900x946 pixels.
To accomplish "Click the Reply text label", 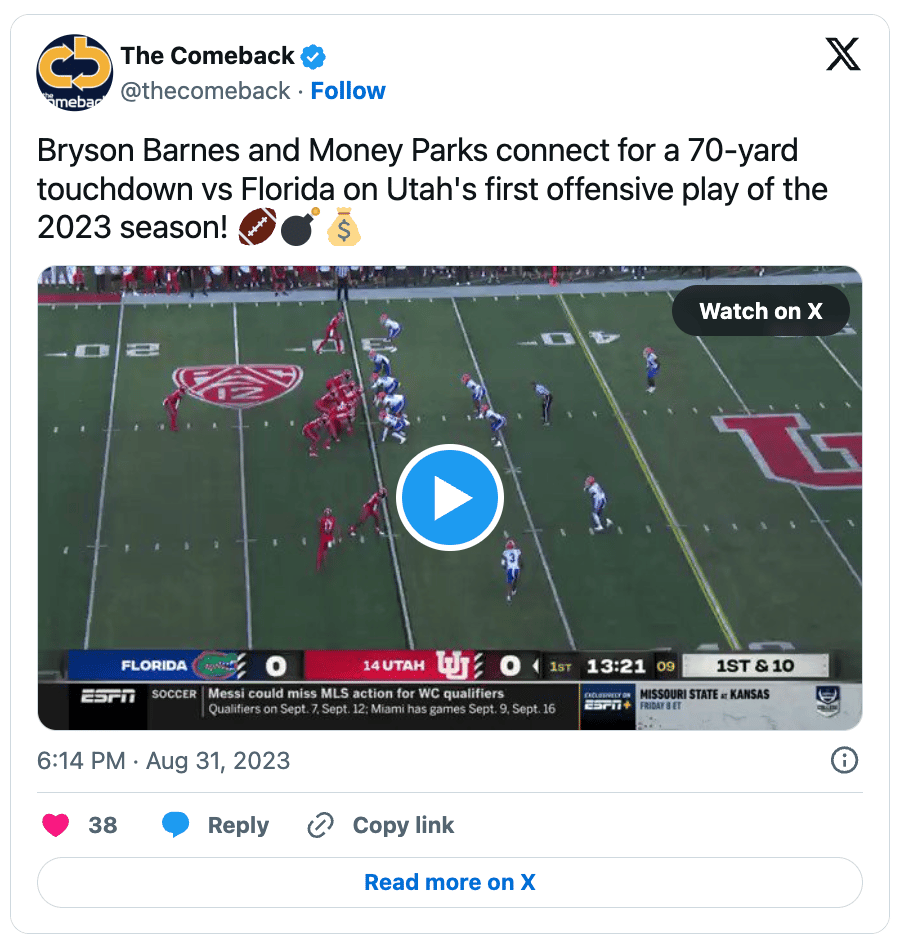I will click(x=238, y=825).
